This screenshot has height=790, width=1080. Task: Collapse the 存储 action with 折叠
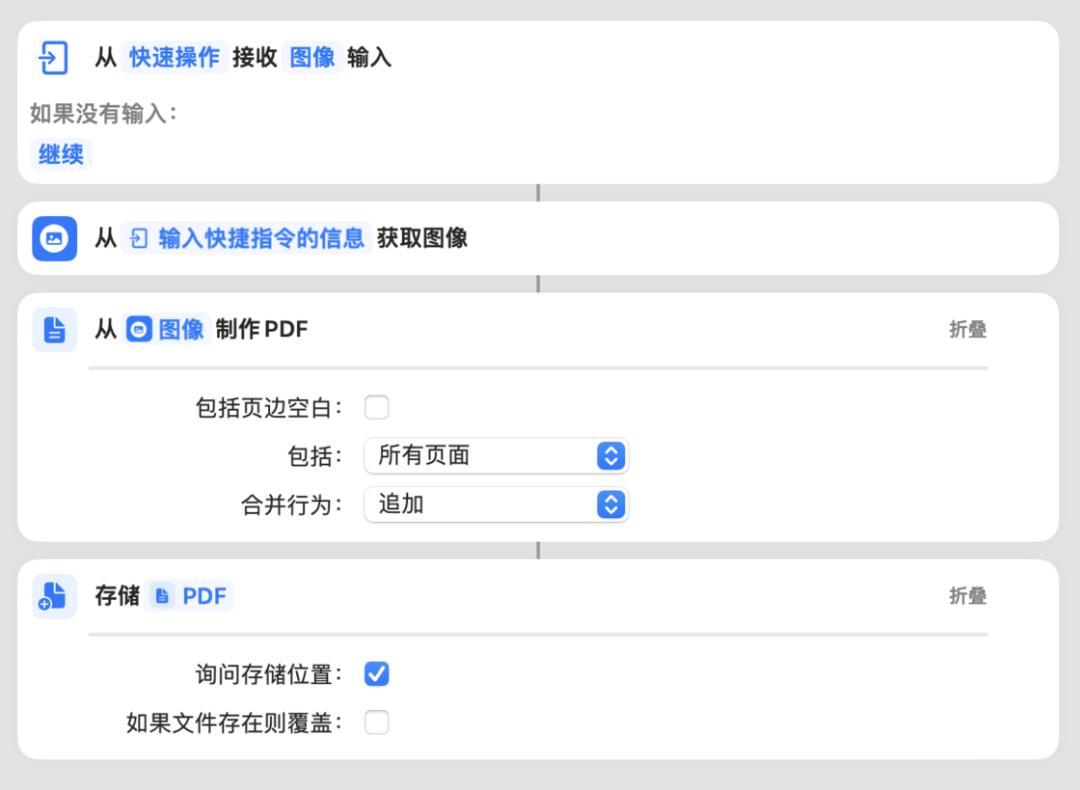tap(967, 597)
